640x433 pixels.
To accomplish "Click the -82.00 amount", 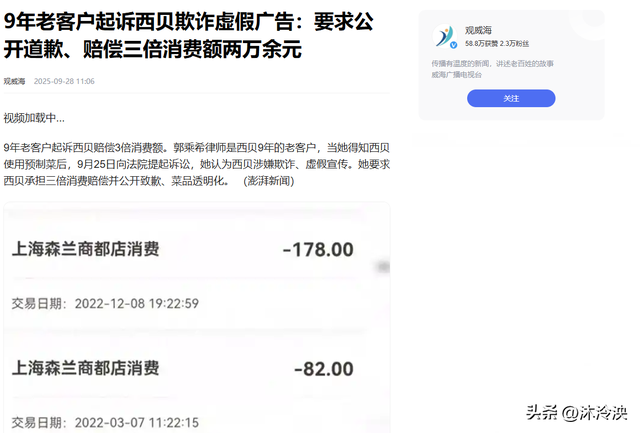I will click(324, 369).
